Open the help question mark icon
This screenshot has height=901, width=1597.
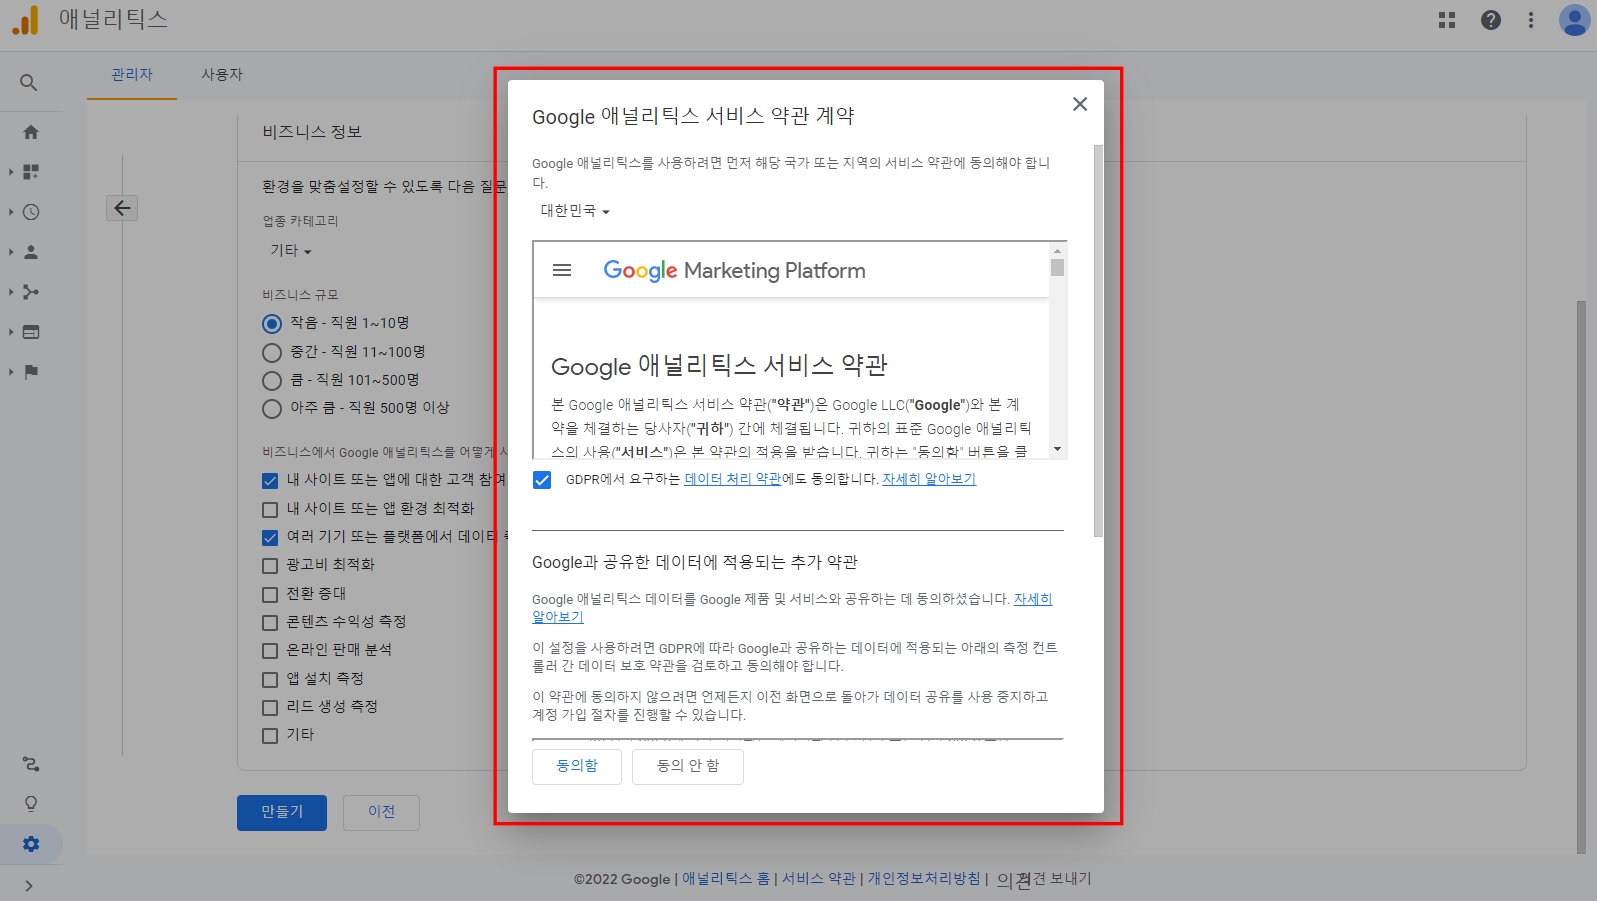[x=1491, y=20]
